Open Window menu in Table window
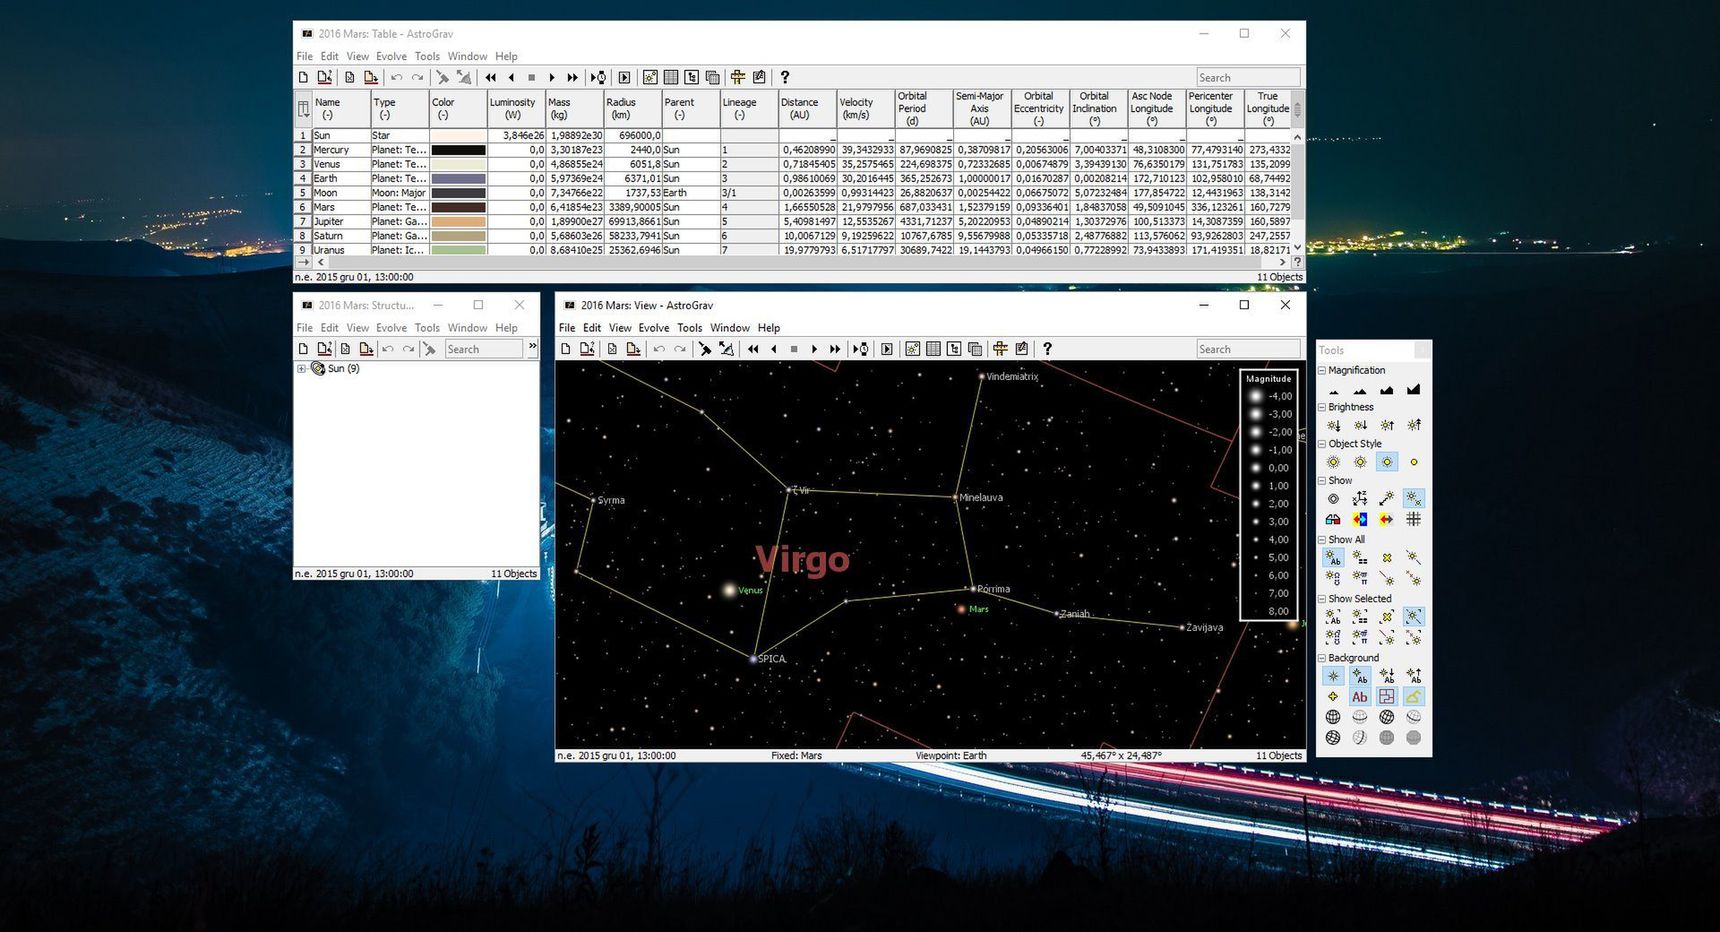 point(467,56)
